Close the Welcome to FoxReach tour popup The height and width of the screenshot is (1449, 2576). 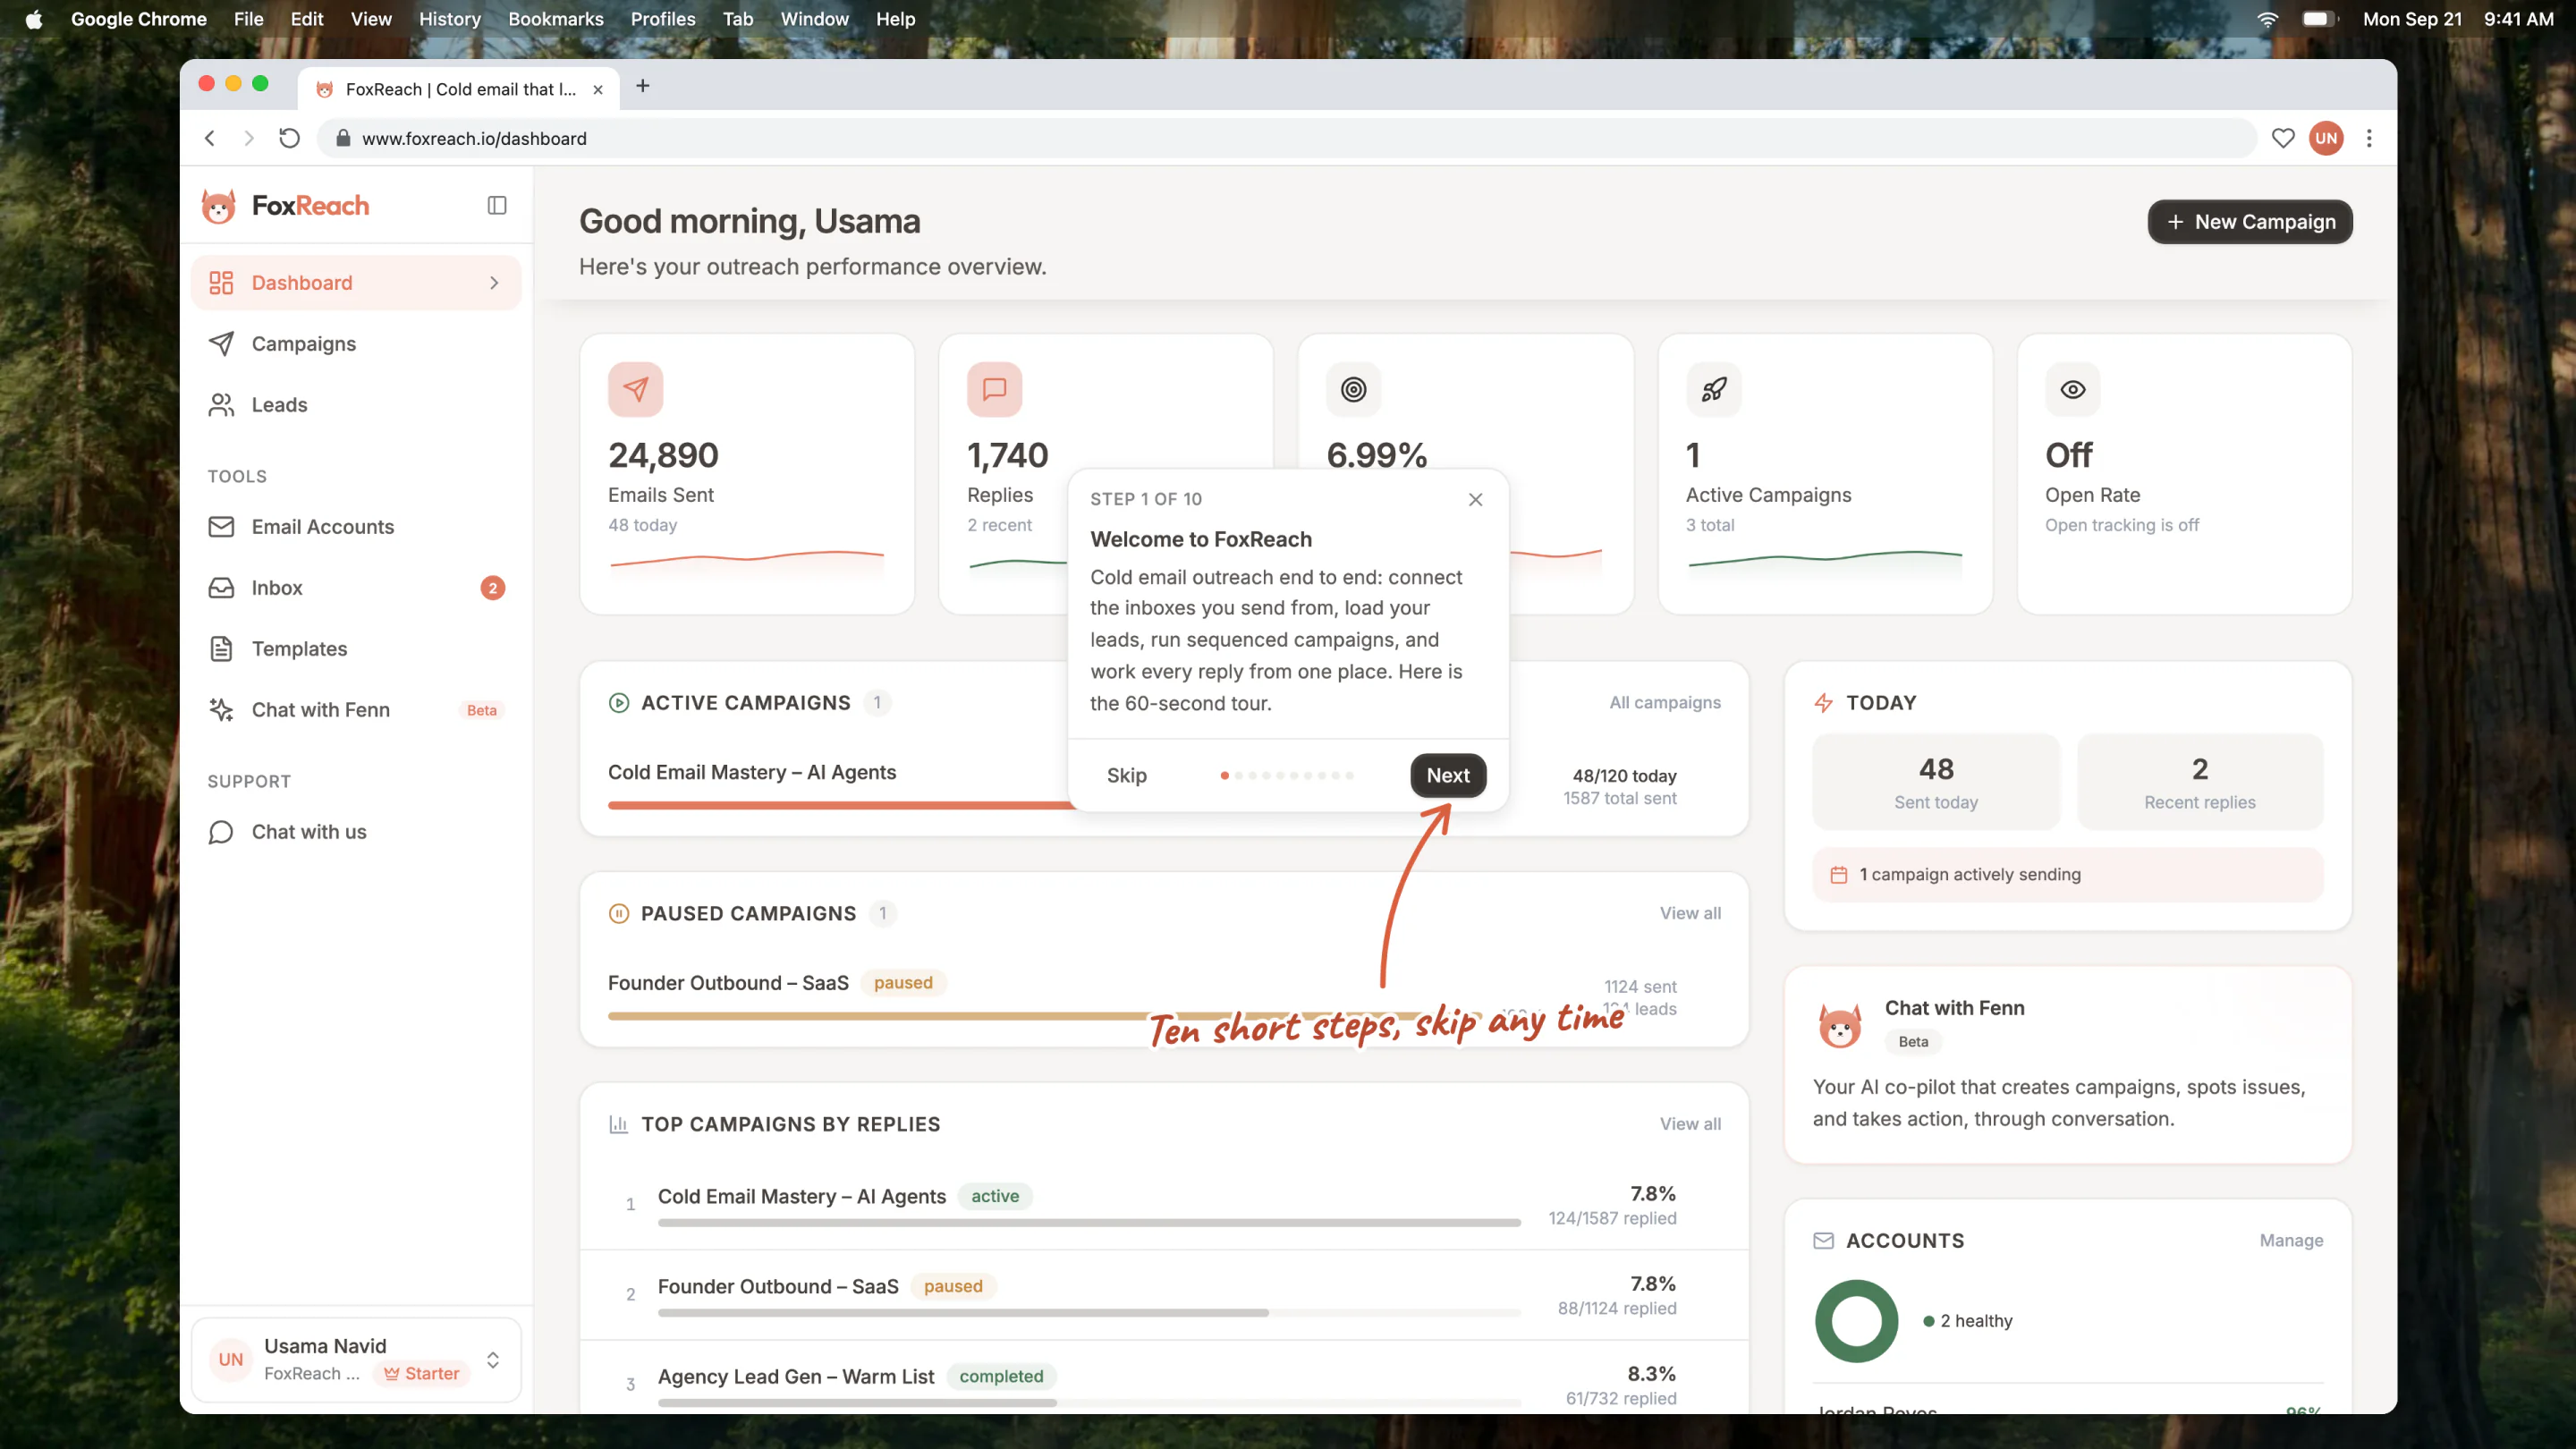click(1476, 499)
